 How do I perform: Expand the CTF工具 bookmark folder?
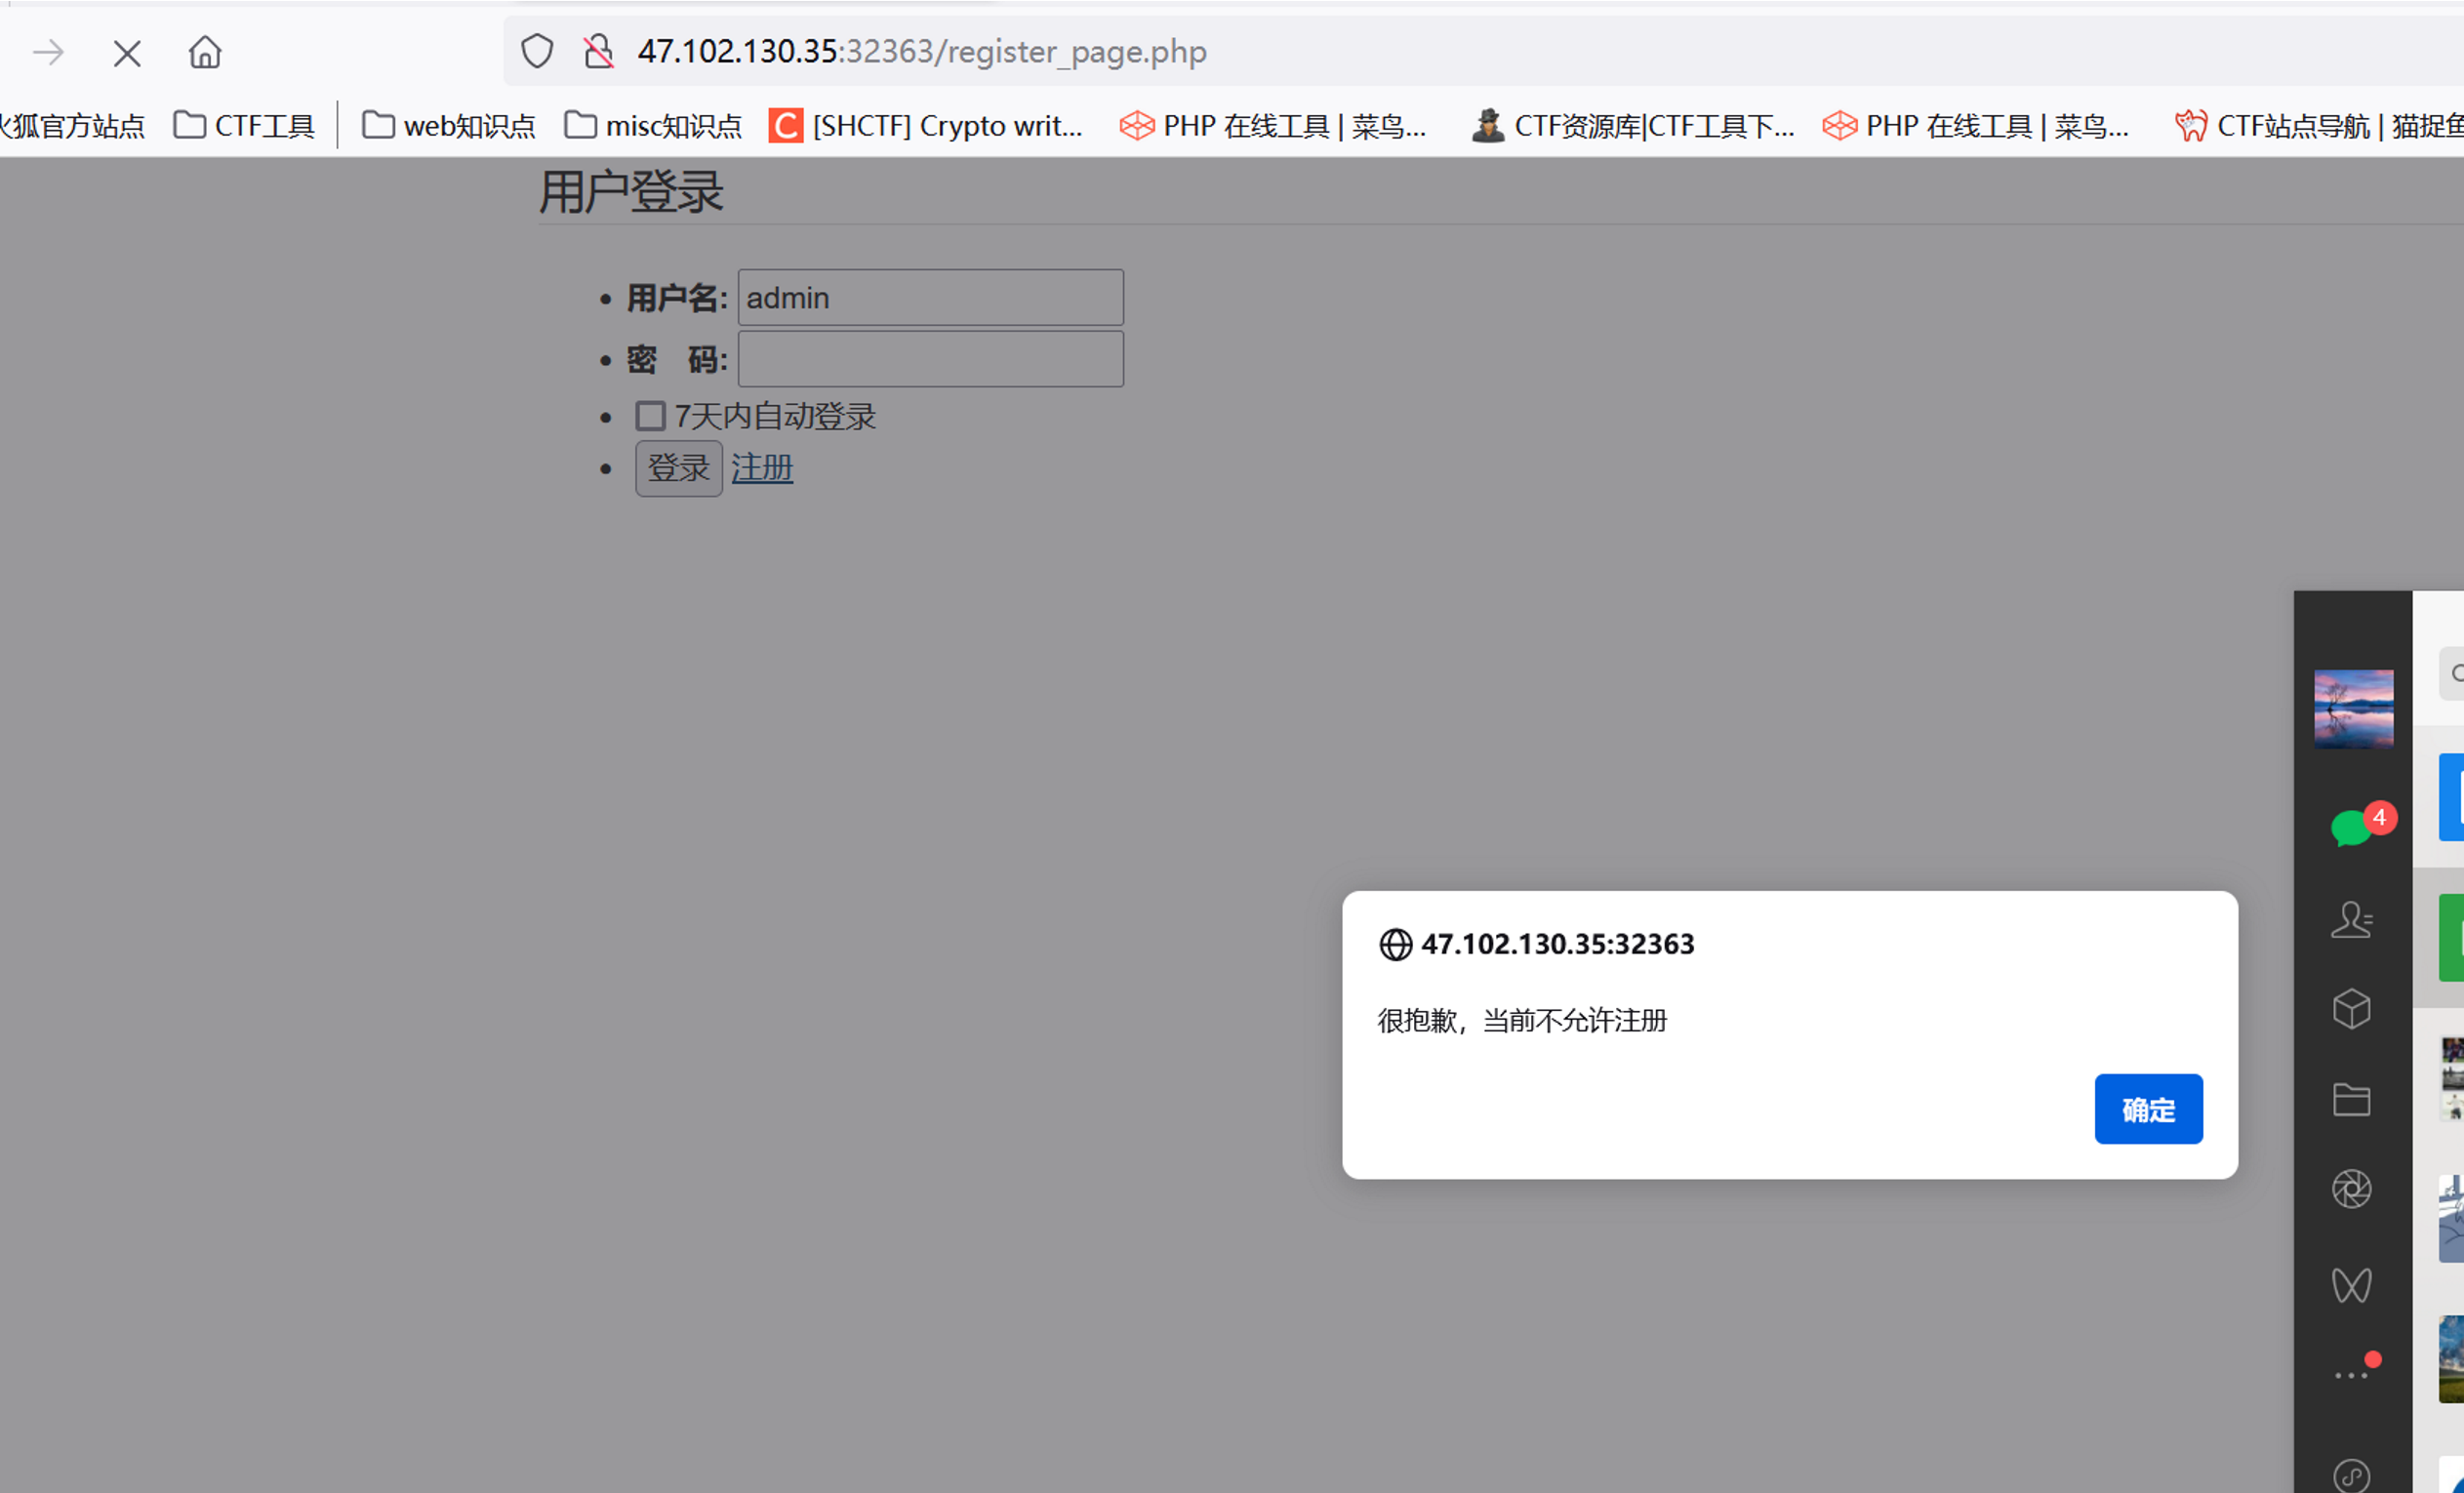point(244,126)
